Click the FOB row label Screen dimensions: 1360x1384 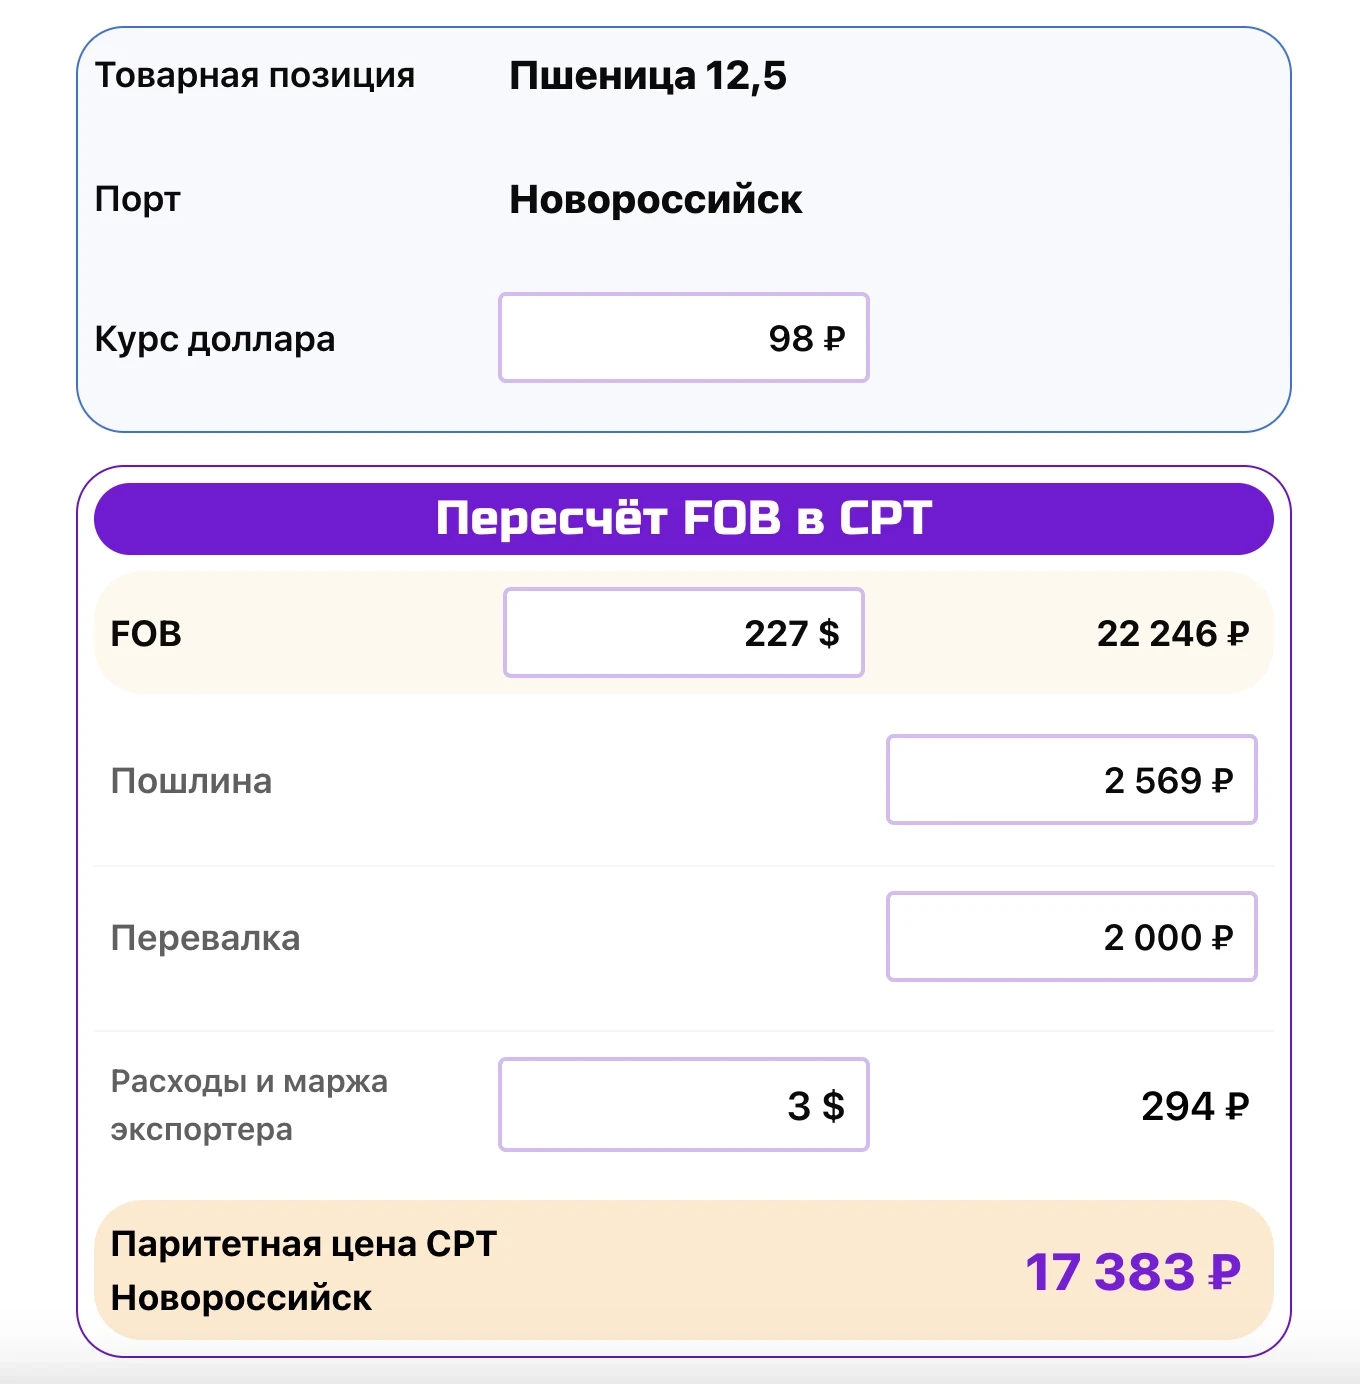(x=146, y=633)
